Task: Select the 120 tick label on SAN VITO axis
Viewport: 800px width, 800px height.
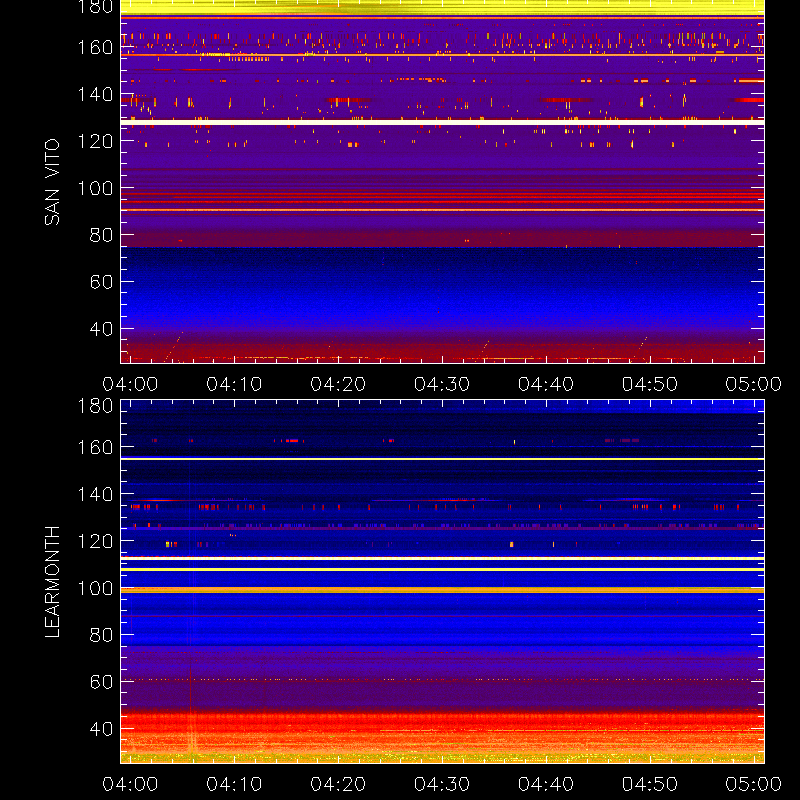Action: click(95, 141)
